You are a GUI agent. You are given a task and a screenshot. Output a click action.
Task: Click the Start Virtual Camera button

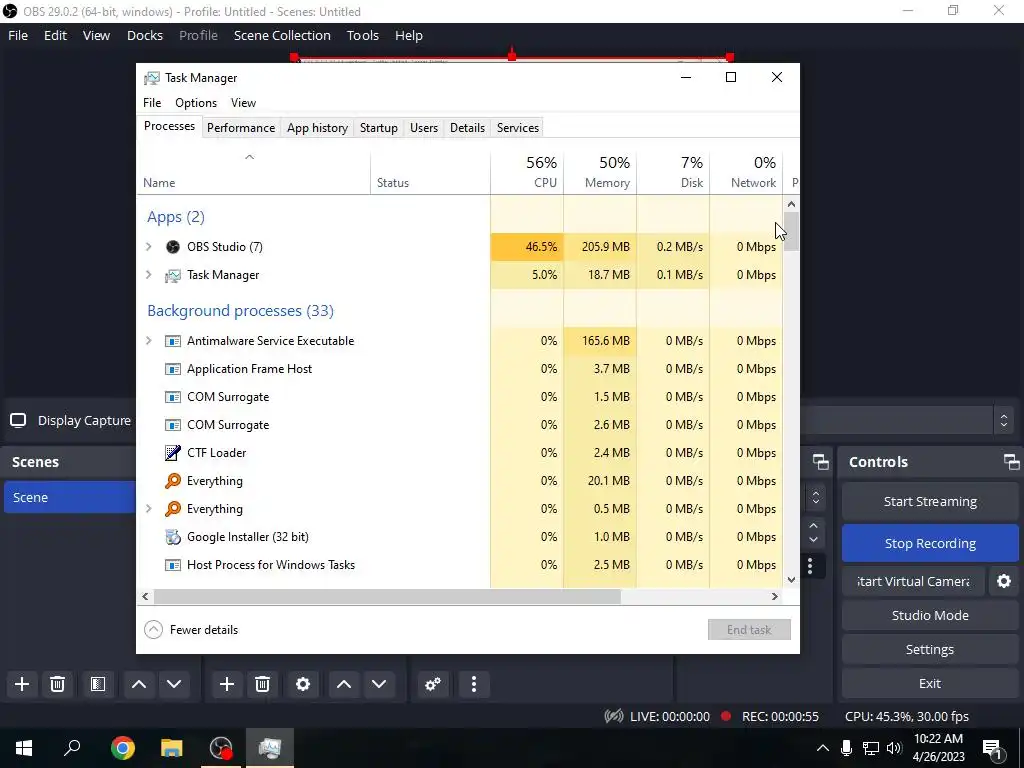(913, 581)
